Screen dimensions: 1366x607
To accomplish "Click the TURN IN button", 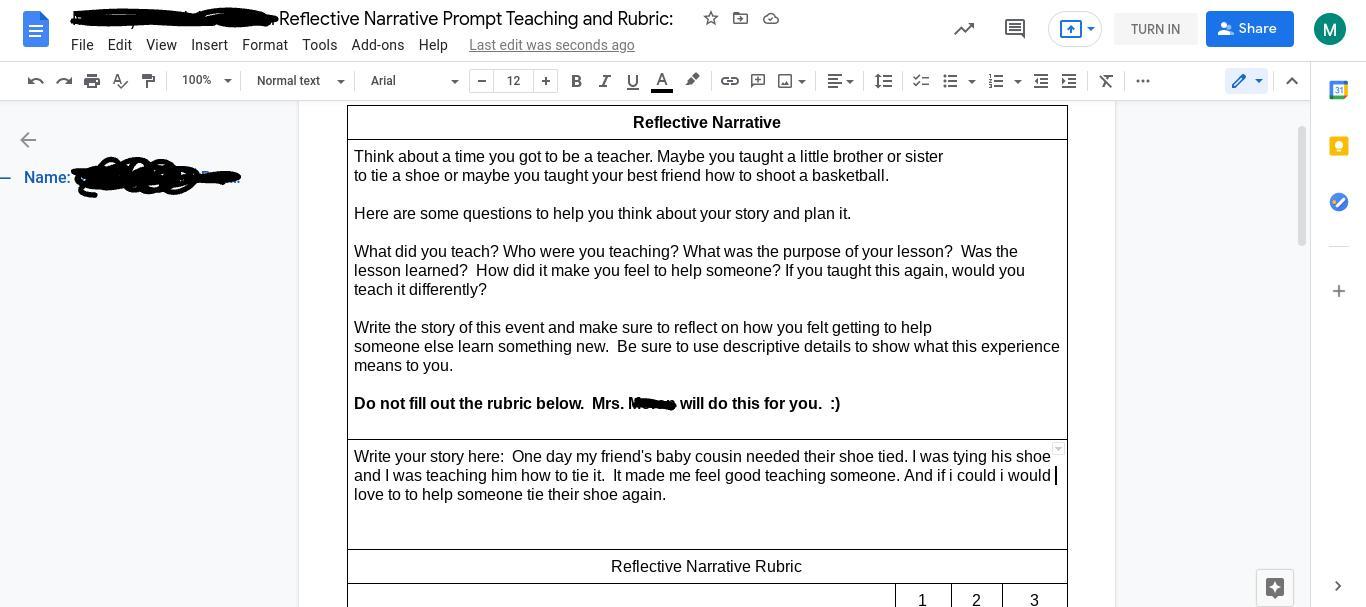I will click(1155, 29).
